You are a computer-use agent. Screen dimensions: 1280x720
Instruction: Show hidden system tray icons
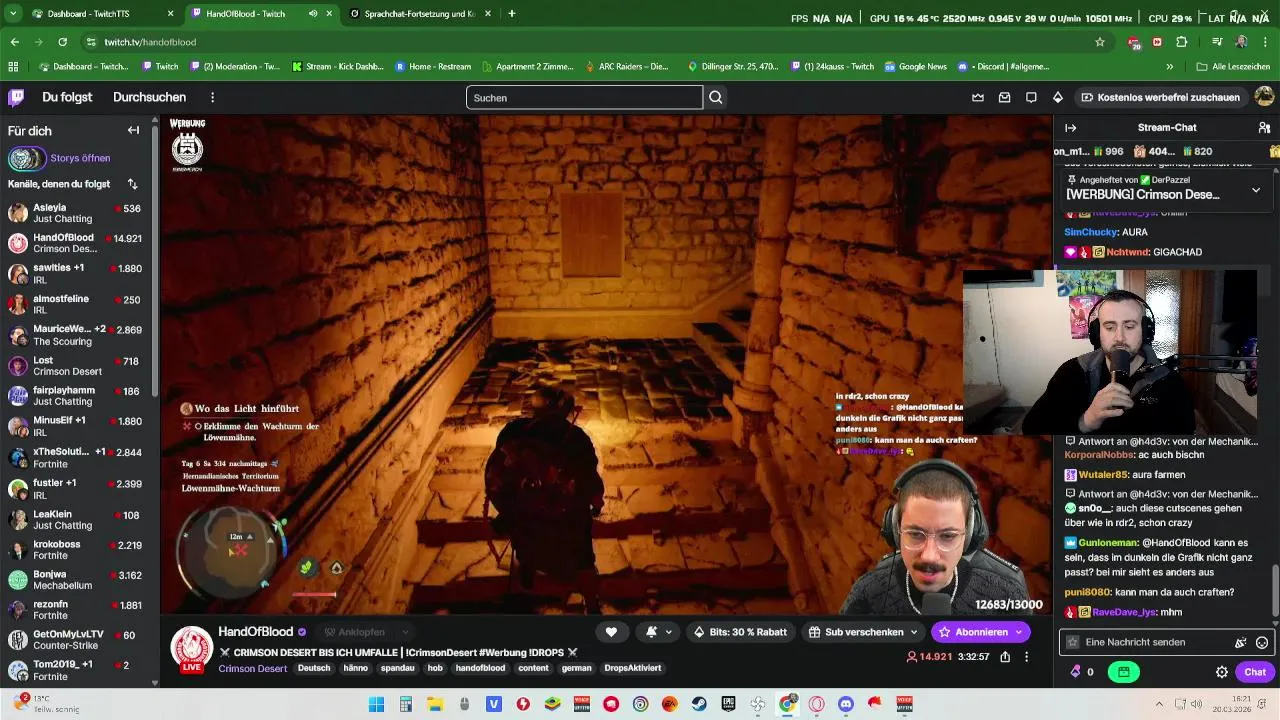coord(1159,704)
